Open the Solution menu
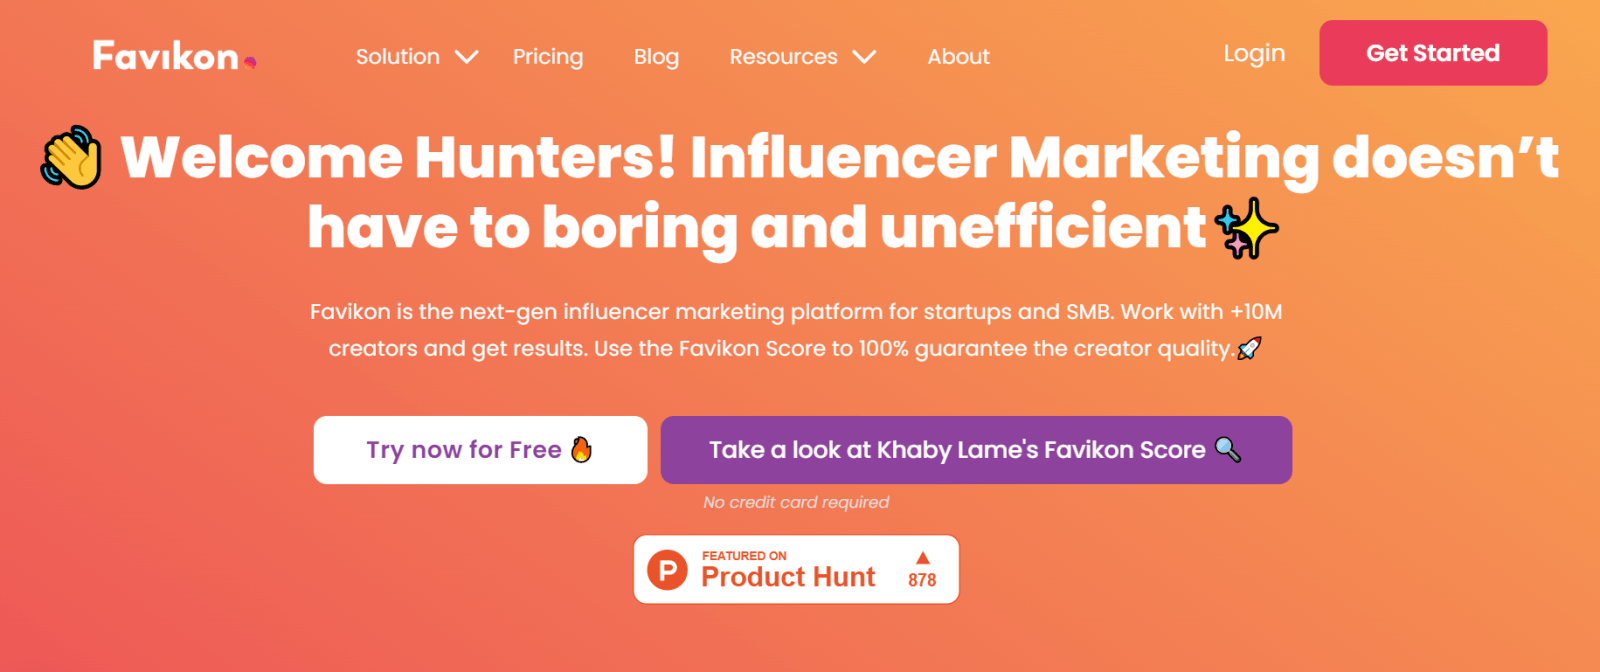Screen dimensions: 1600x672 [398, 57]
